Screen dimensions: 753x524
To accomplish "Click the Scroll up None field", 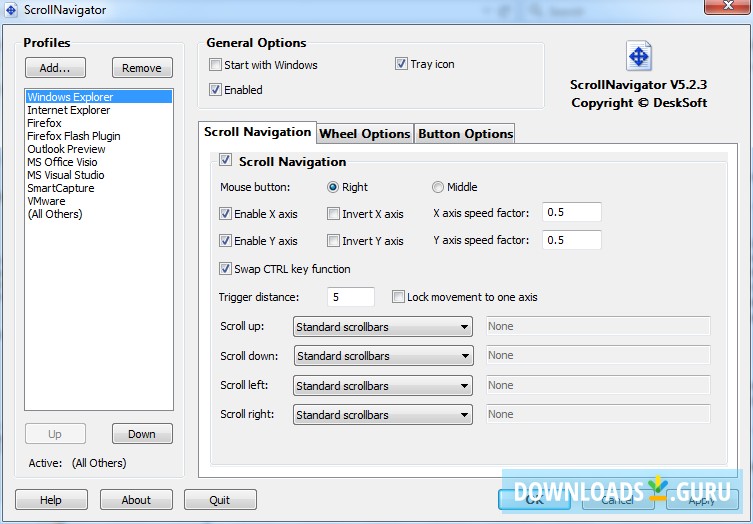I will [x=598, y=326].
